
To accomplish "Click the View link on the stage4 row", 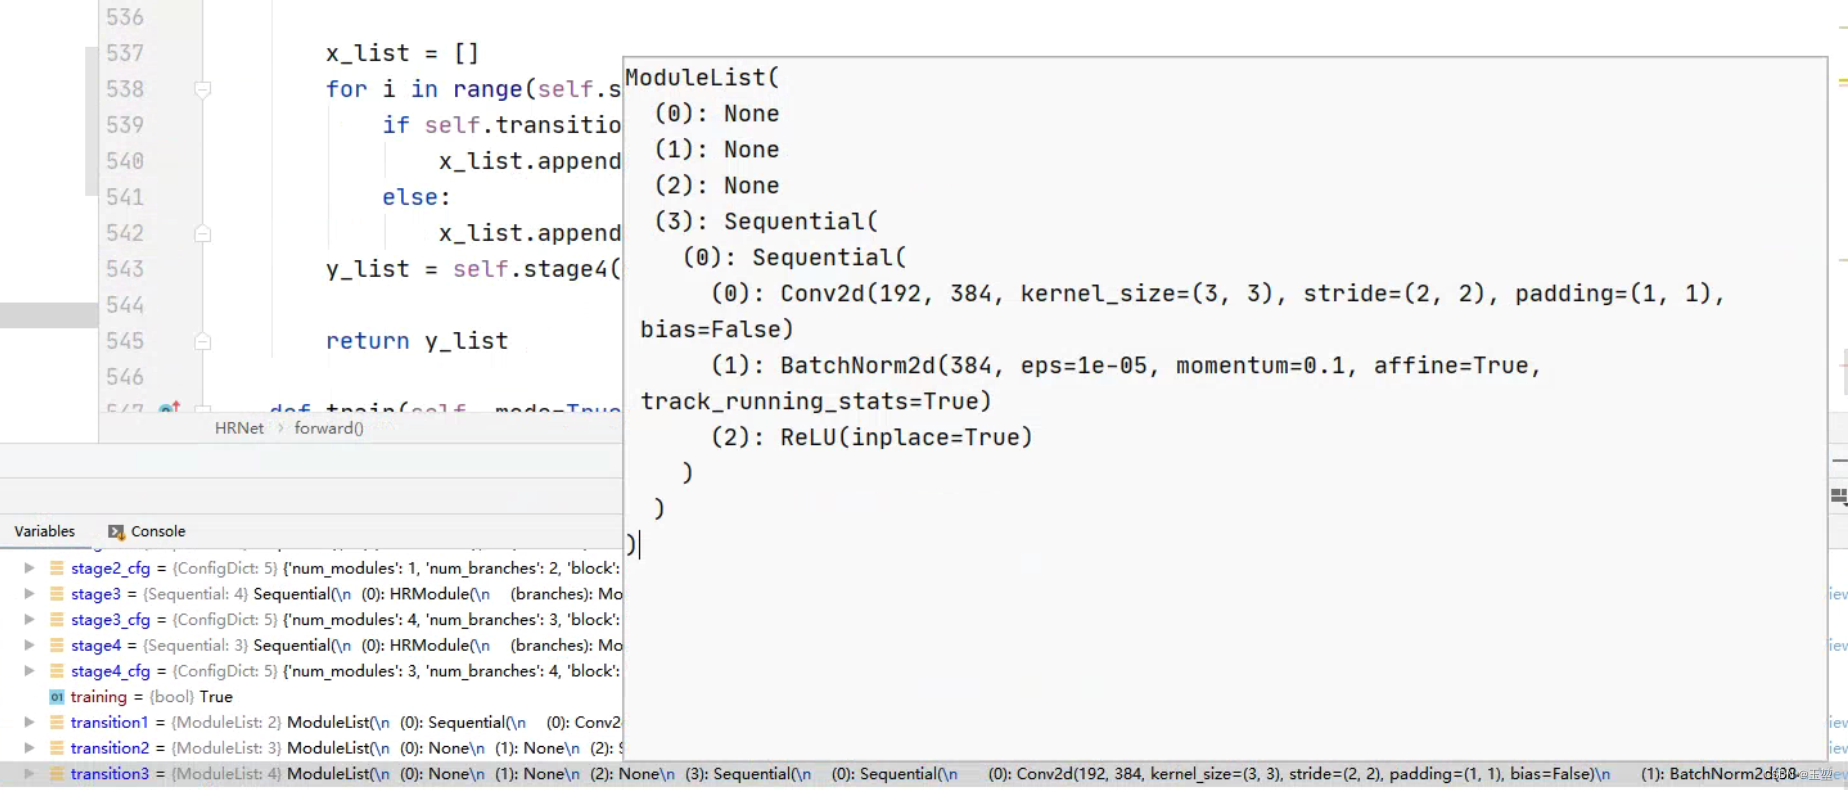I will 1838,645.
